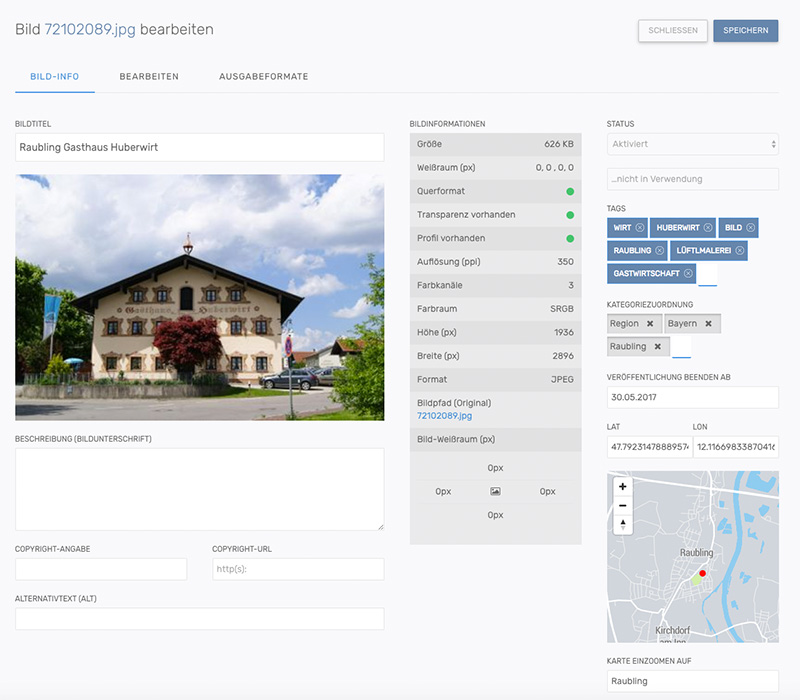This screenshot has height=700, width=800.
Task: Zoom out on the map
Action: click(x=623, y=505)
